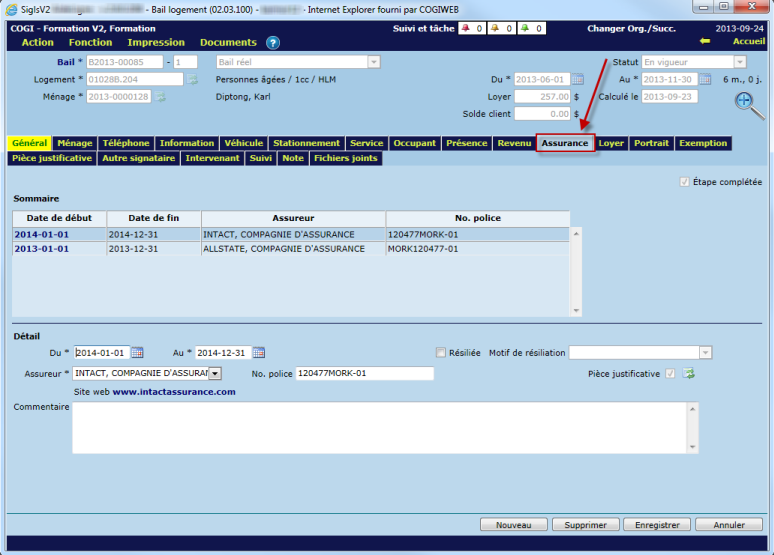The image size is (774, 555).
Task: Click the yellow back arrow near Accueil
Action: [x=705, y=42]
